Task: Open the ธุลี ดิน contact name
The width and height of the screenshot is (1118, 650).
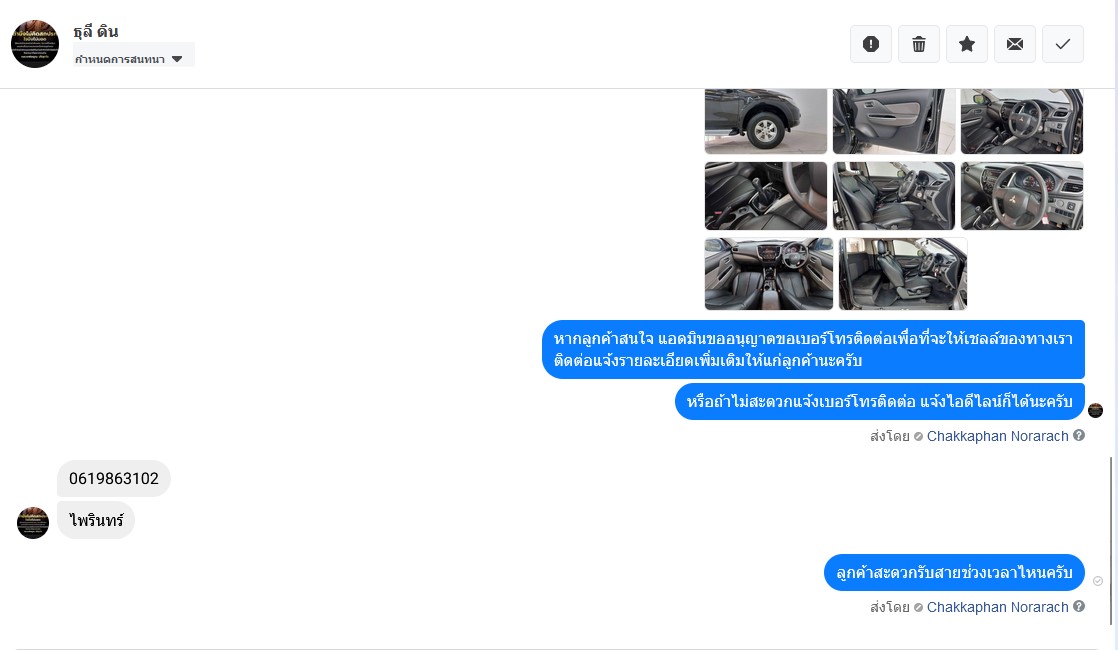Action: coord(96,31)
